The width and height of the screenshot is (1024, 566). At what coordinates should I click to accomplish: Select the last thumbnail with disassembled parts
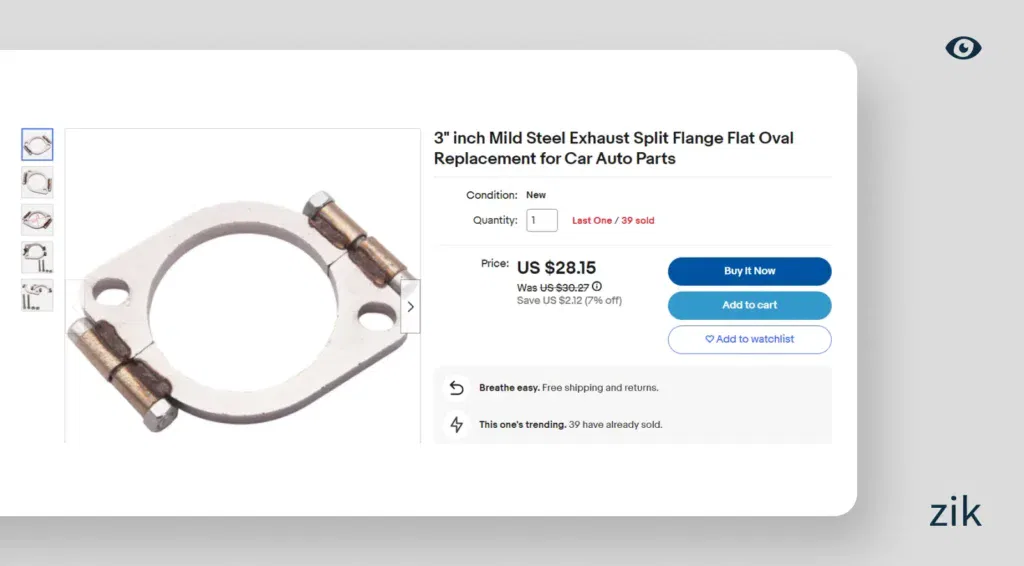[37, 295]
